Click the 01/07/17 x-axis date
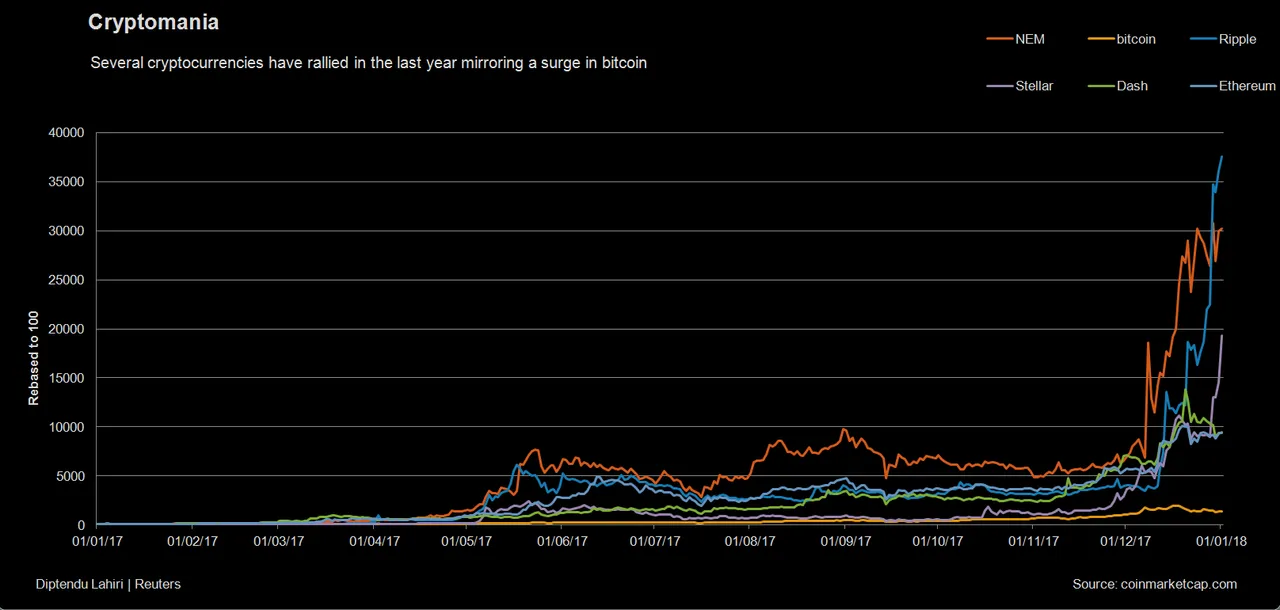Screen dimensions: 1280x610 tap(655, 541)
